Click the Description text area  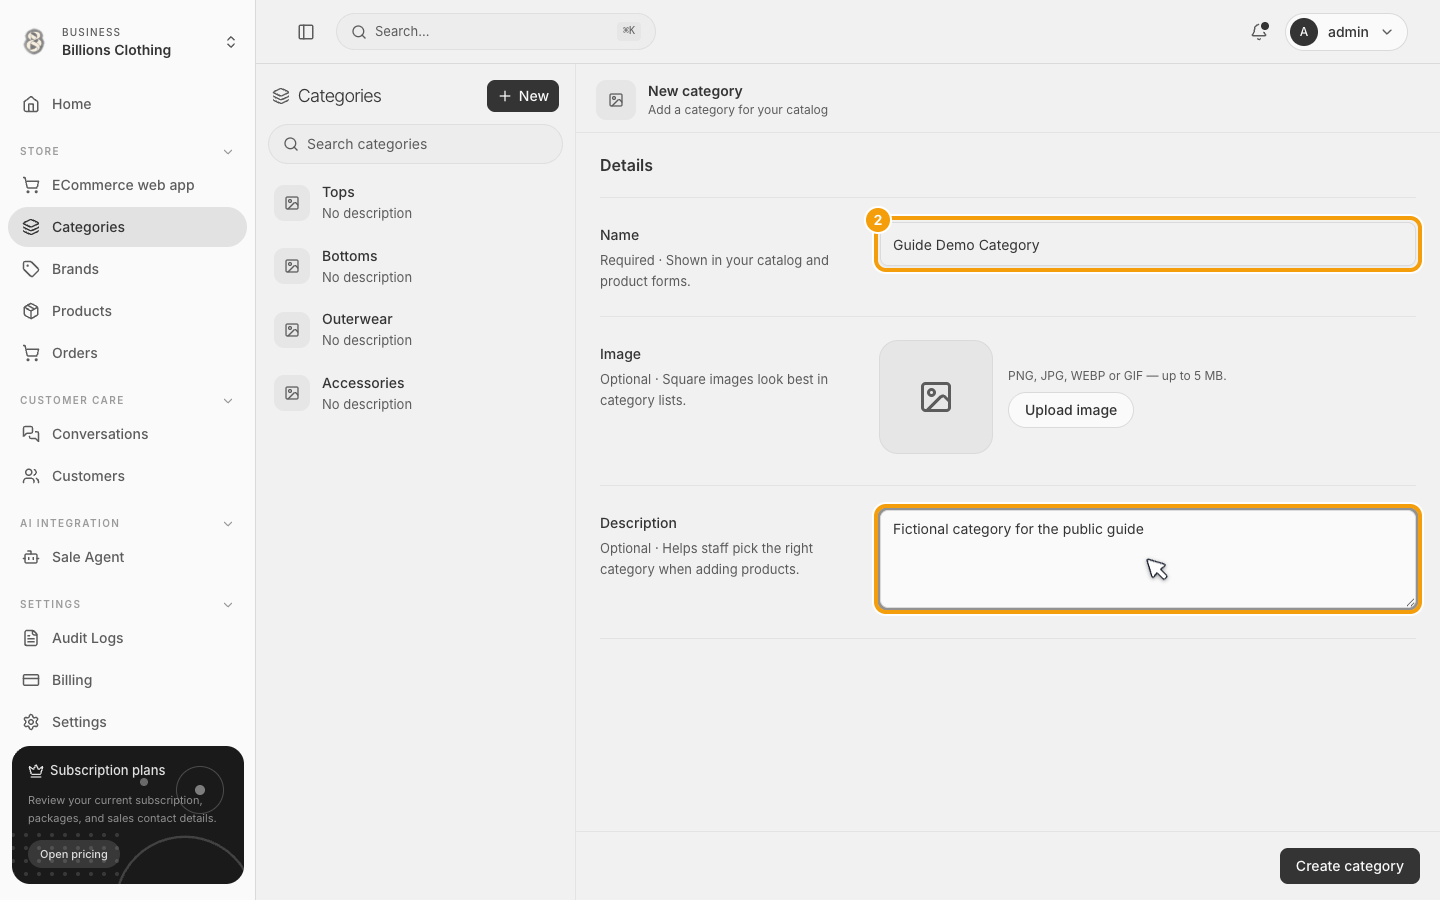pos(1148,559)
